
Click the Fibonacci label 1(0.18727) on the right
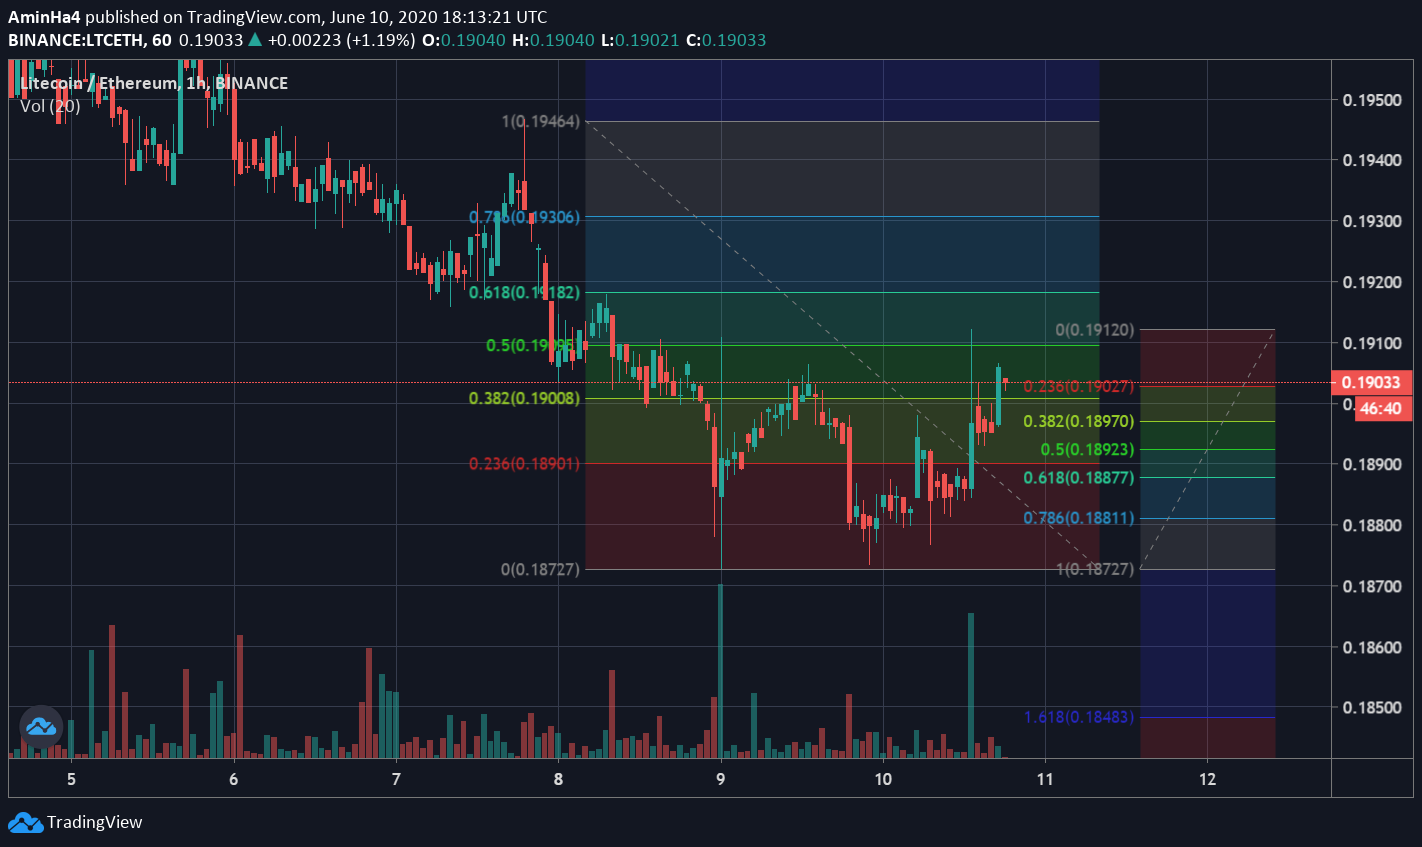(1095, 569)
